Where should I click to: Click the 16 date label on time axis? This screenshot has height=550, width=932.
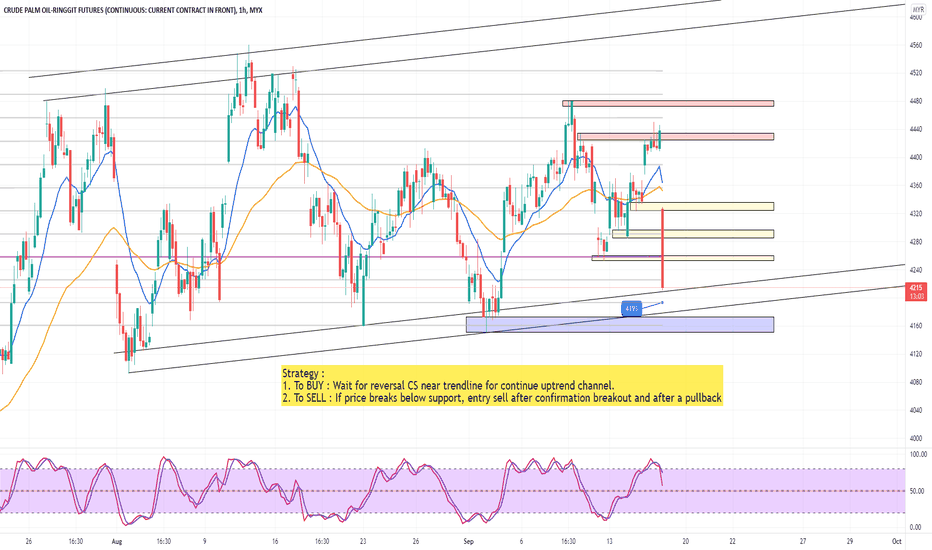pos(275,542)
